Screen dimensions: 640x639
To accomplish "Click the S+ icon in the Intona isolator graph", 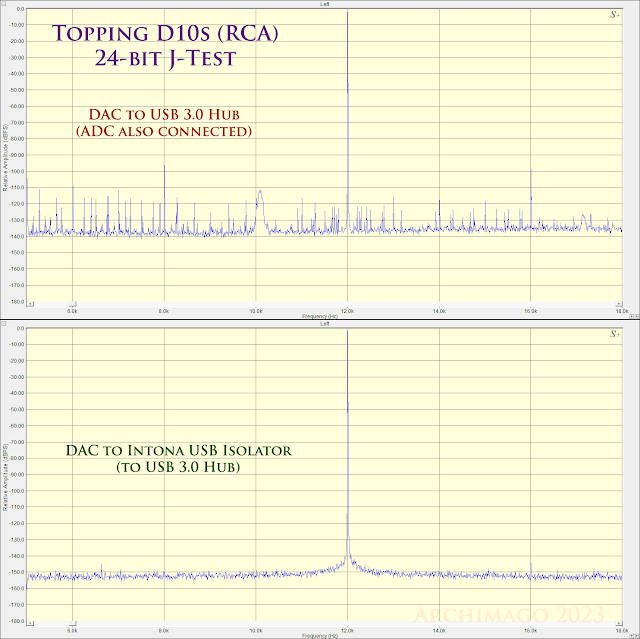I will 615,334.
